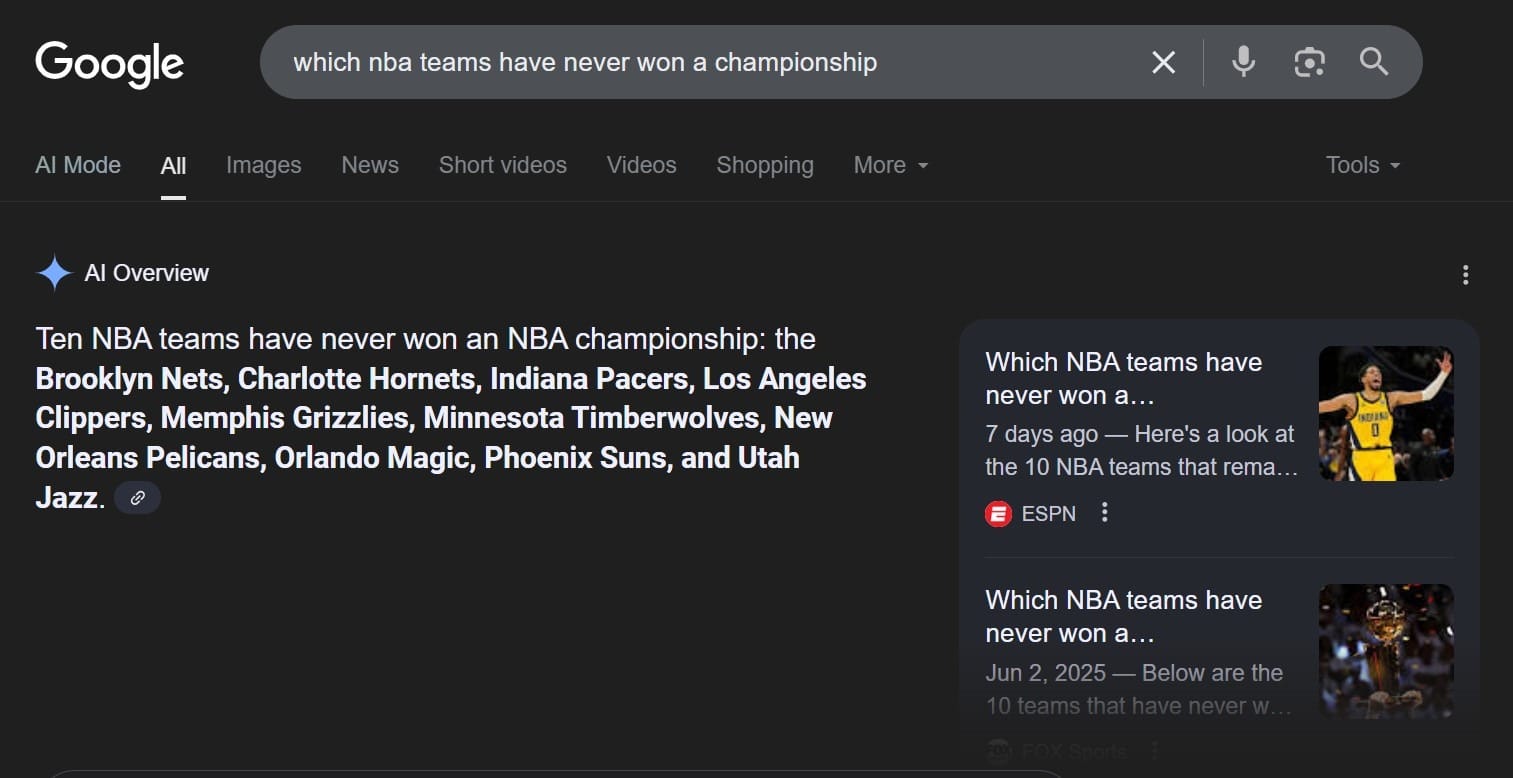Open ESPN article on NBA teams
Viewport: 1513px width, 778px height.
[1123, 378]
